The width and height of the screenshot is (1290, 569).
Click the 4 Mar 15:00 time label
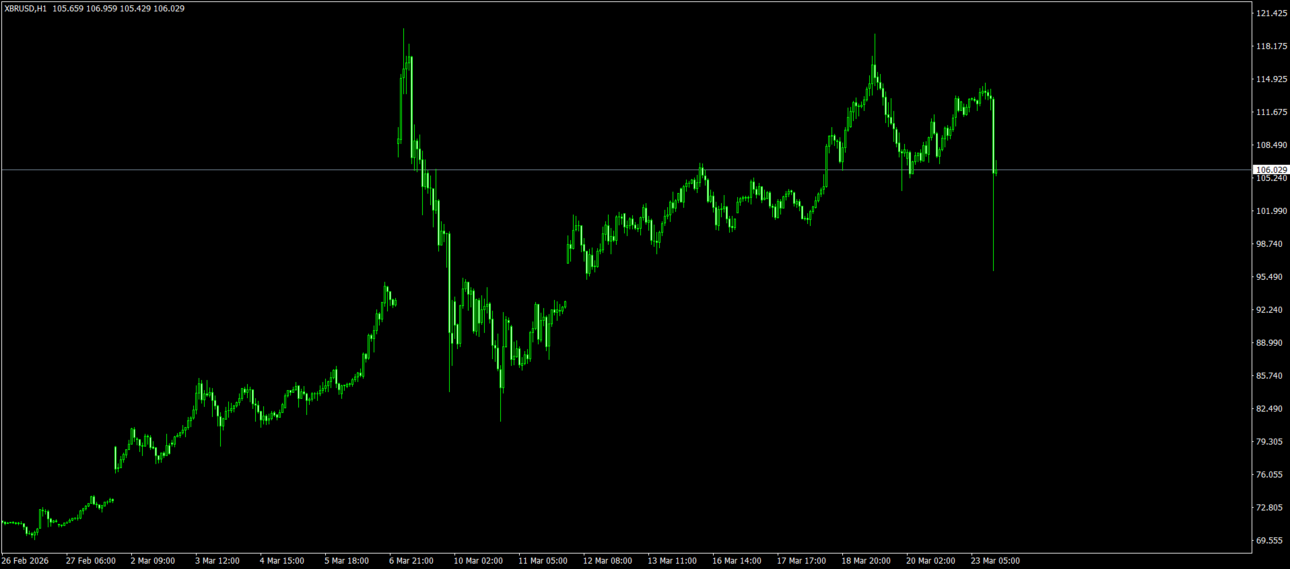pos(282,561)
